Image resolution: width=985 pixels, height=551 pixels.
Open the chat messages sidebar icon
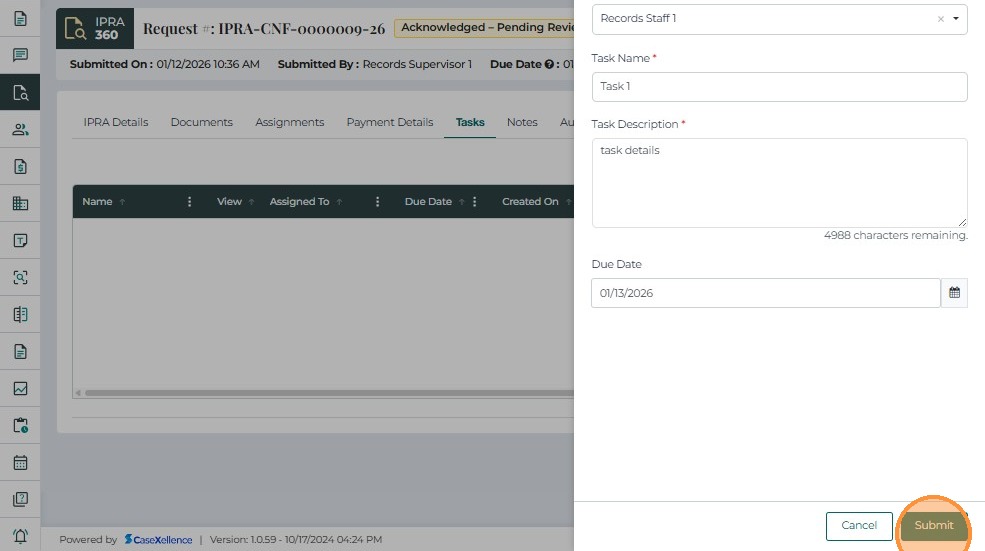coord(20,55)
